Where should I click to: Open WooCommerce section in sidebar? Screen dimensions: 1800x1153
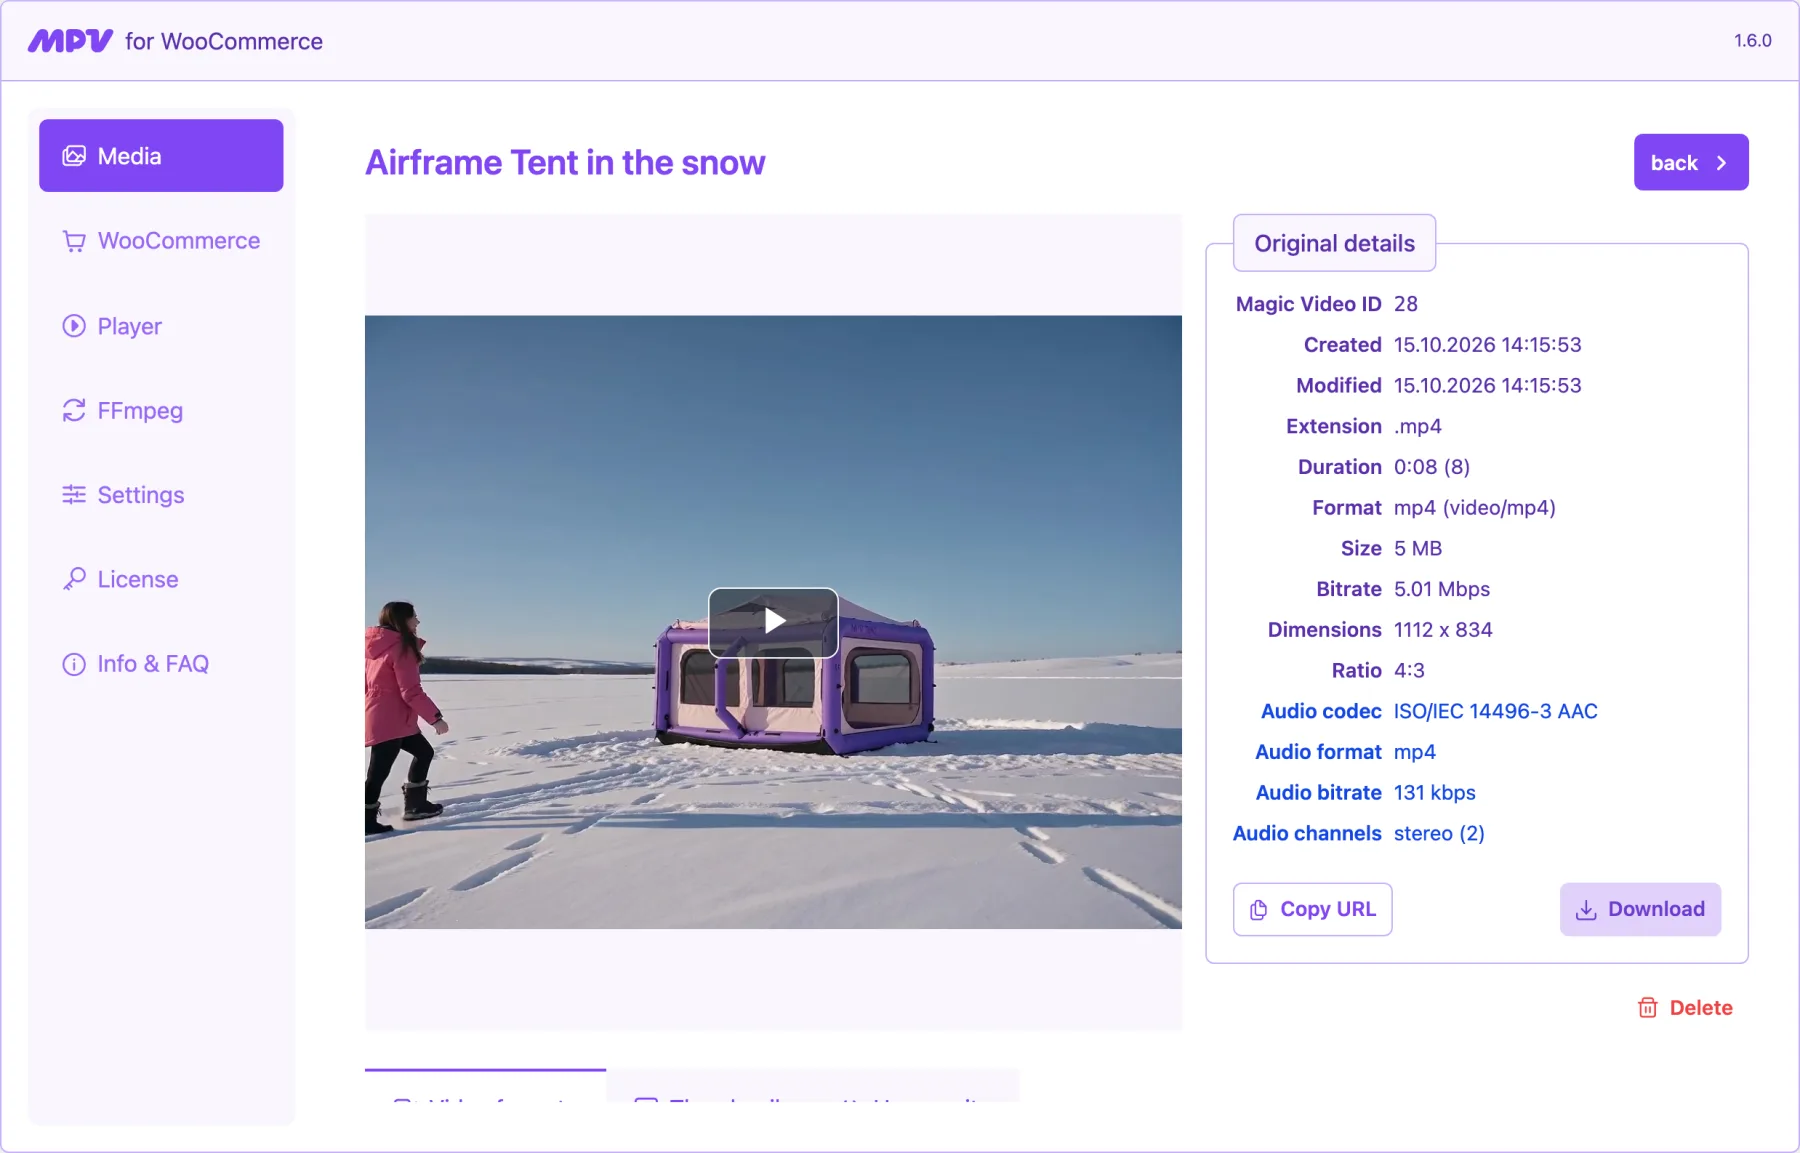coord(161,241)
